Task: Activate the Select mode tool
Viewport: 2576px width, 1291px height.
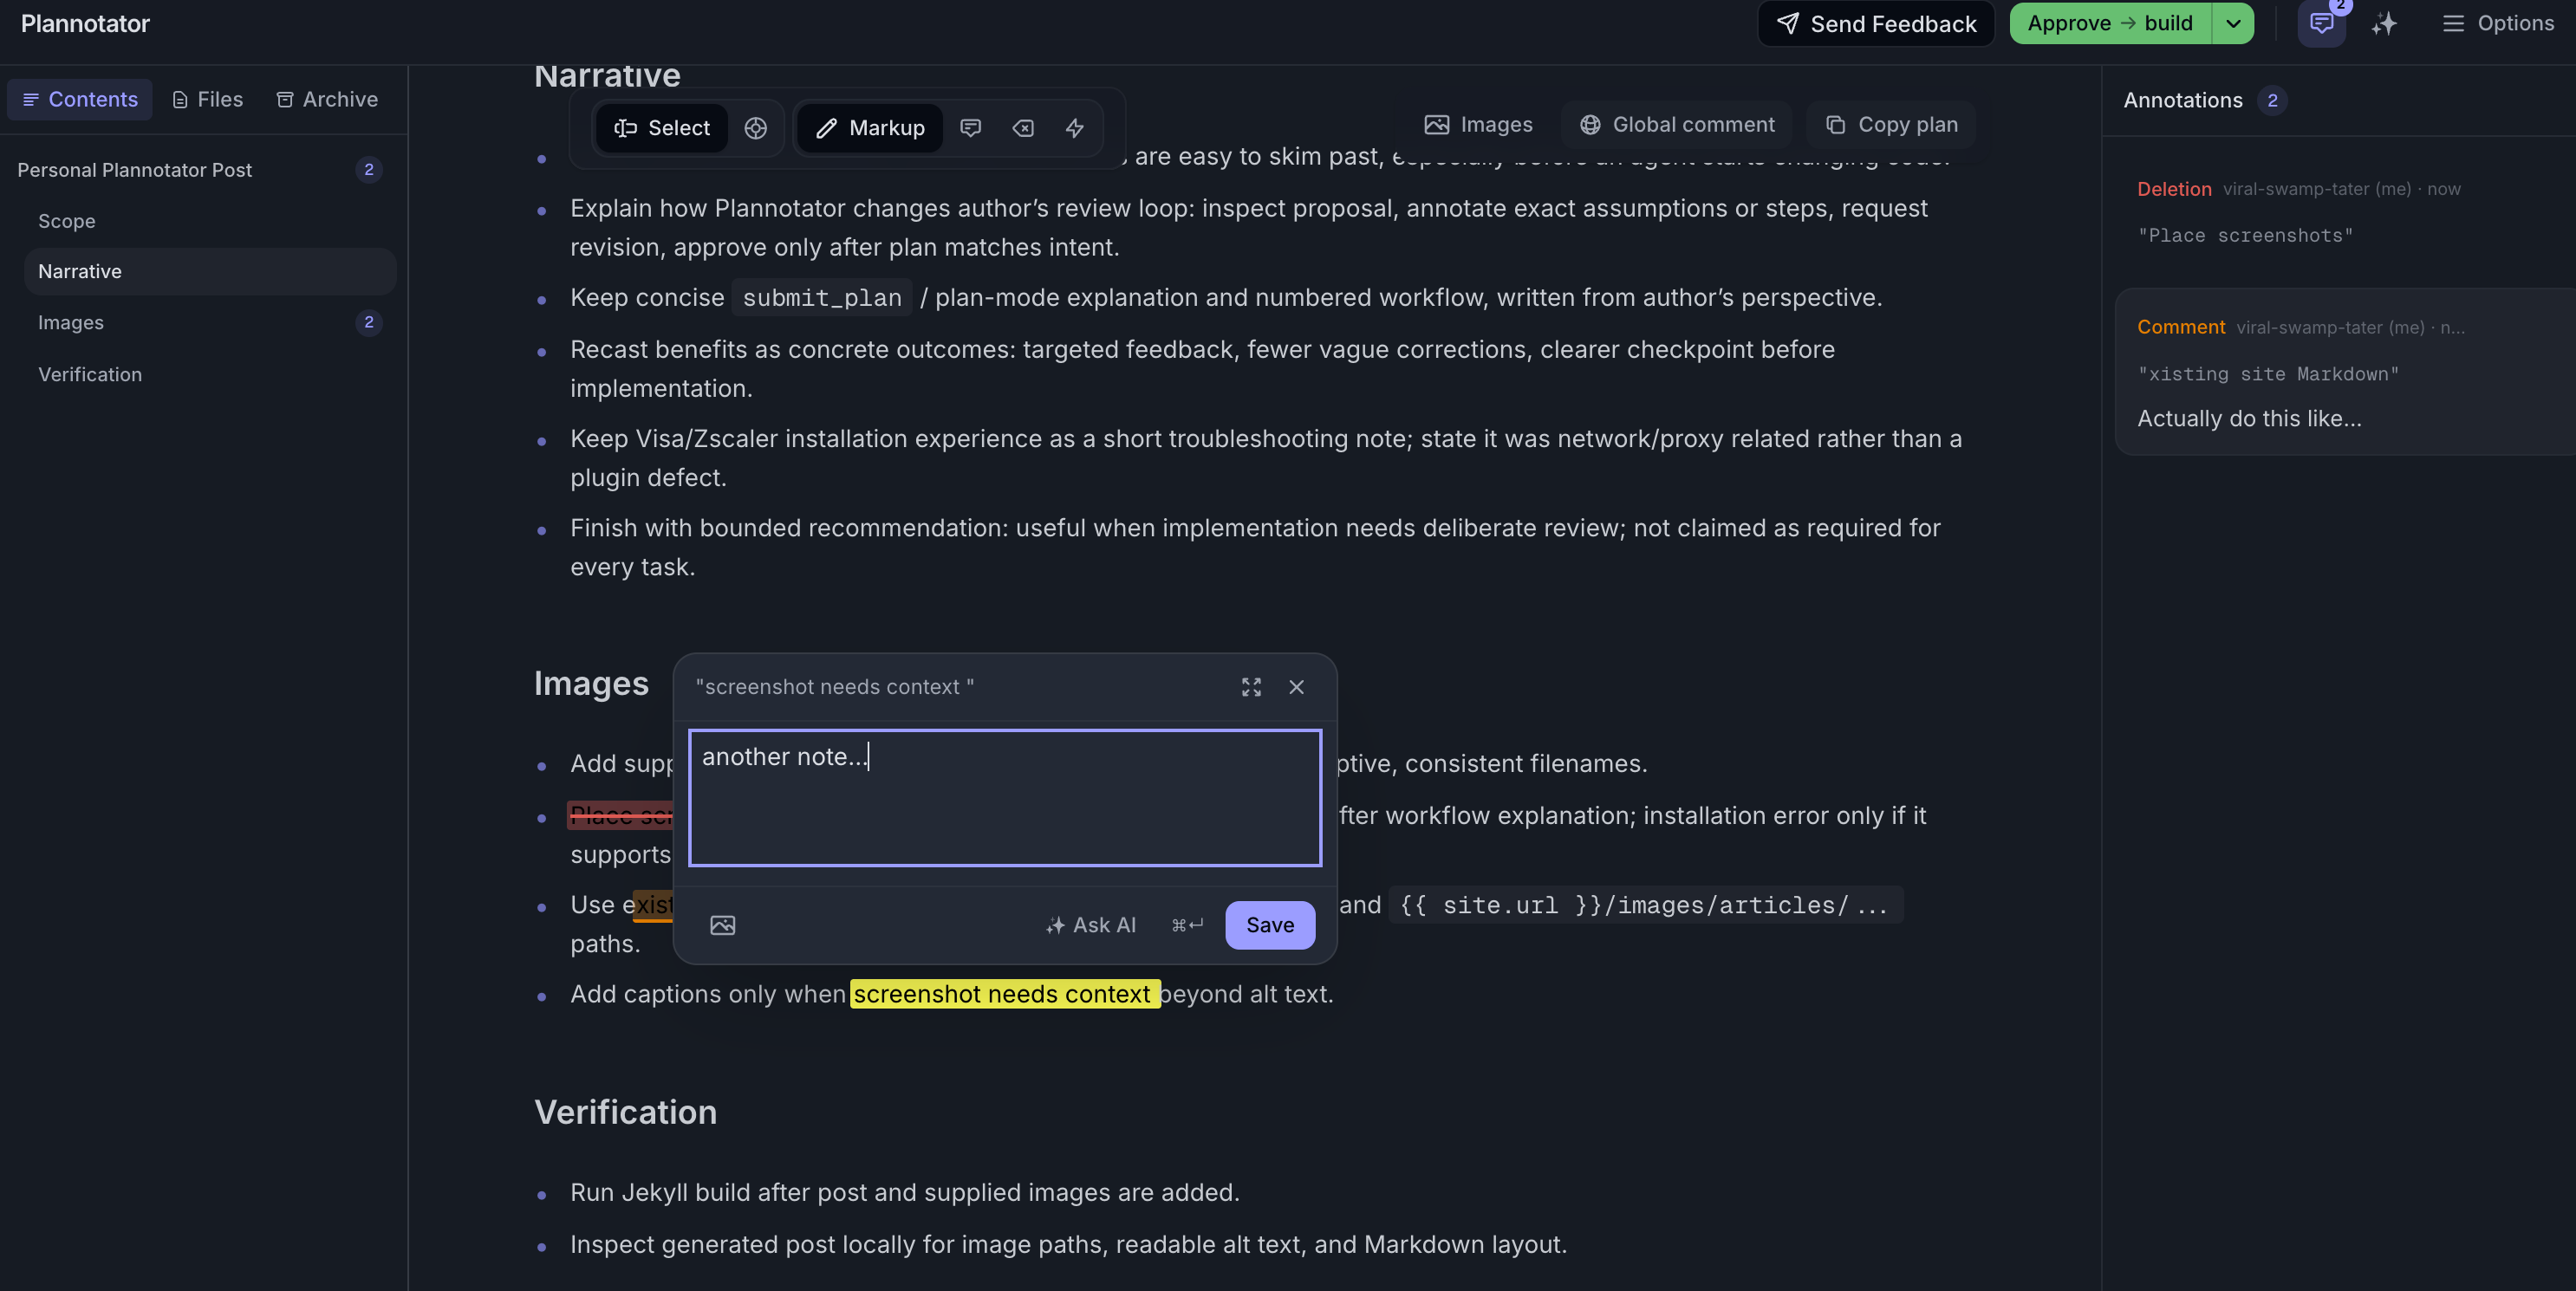Action: click(x=662, y=128)
